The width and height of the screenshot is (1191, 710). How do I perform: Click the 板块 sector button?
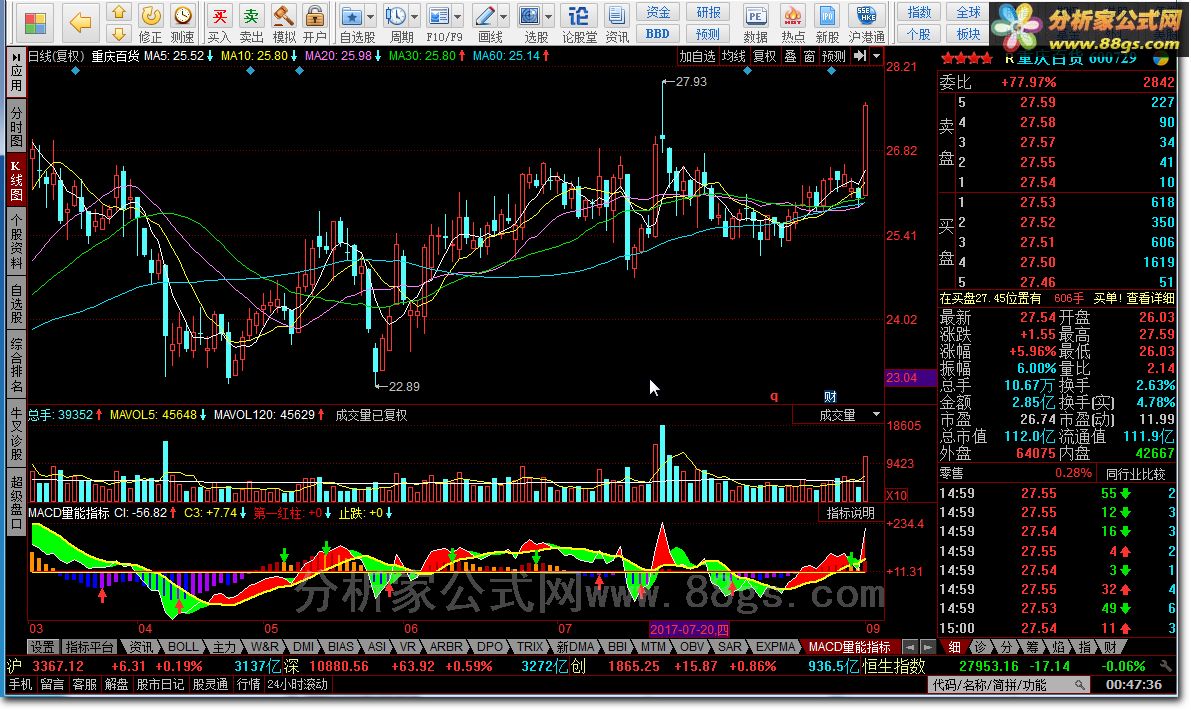pos(968,33)
